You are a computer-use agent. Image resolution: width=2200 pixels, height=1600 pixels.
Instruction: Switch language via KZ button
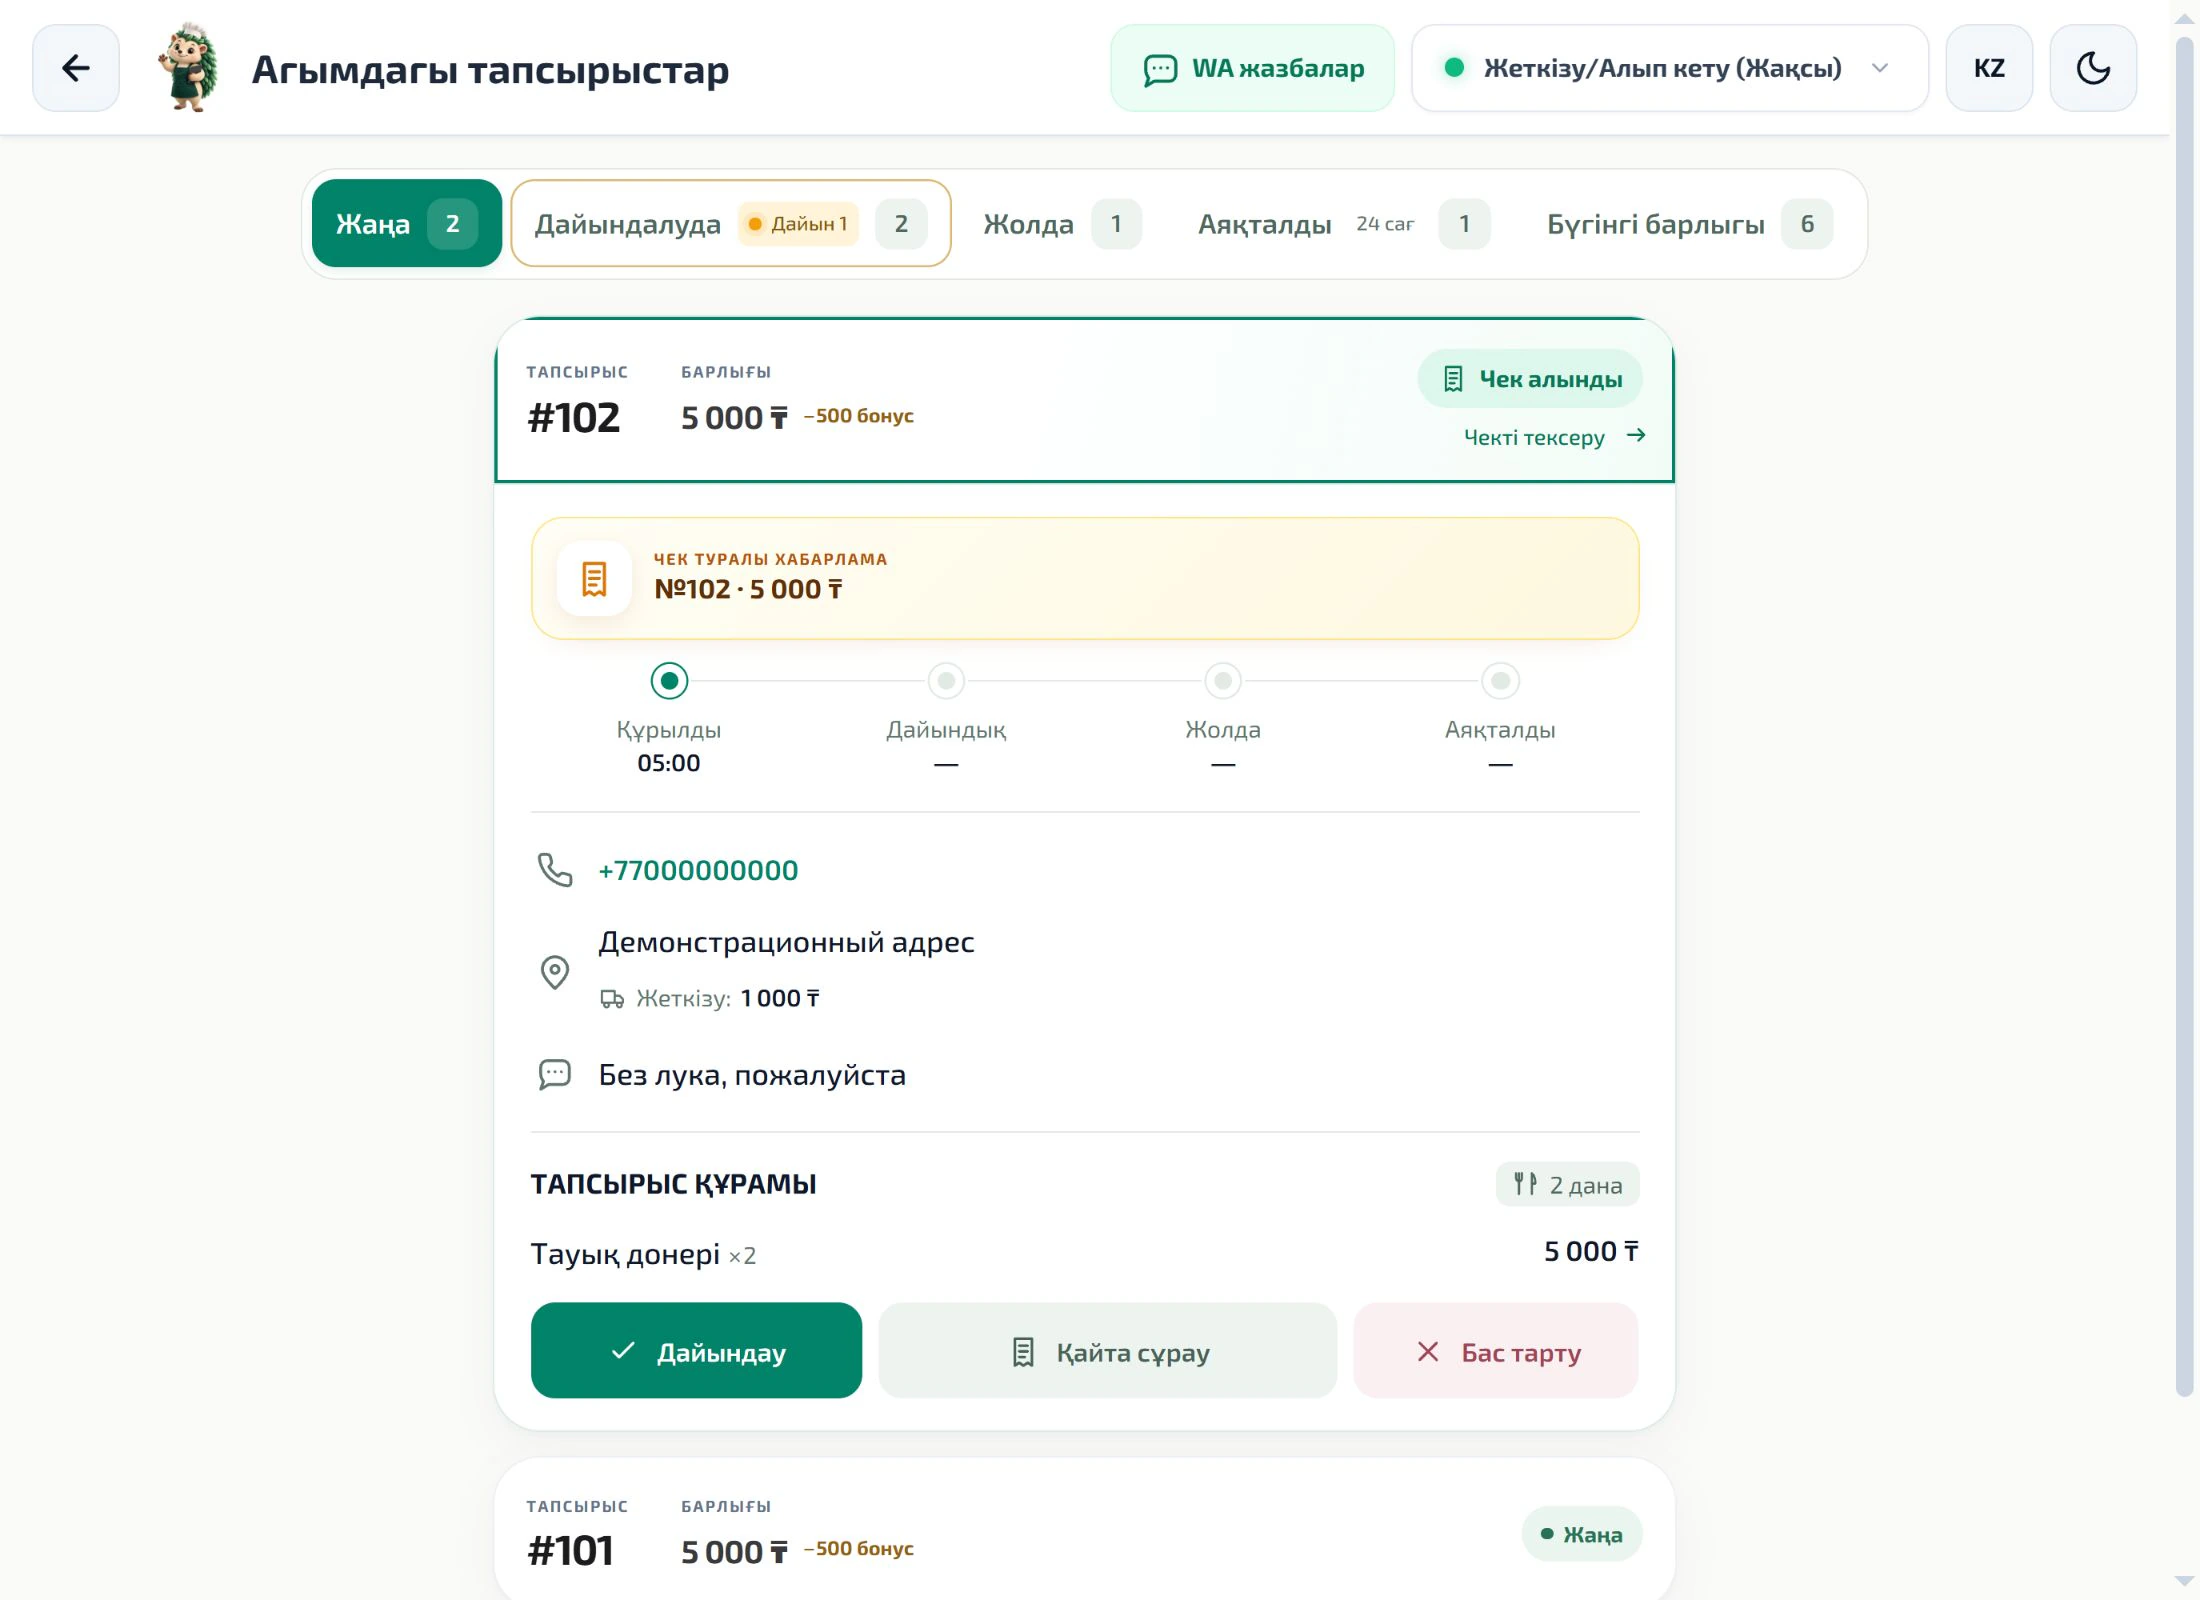tap(1989, 68)
